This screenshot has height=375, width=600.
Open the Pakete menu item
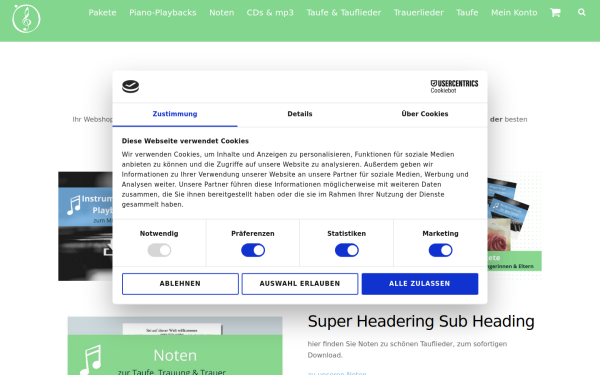tap(102, 13)
